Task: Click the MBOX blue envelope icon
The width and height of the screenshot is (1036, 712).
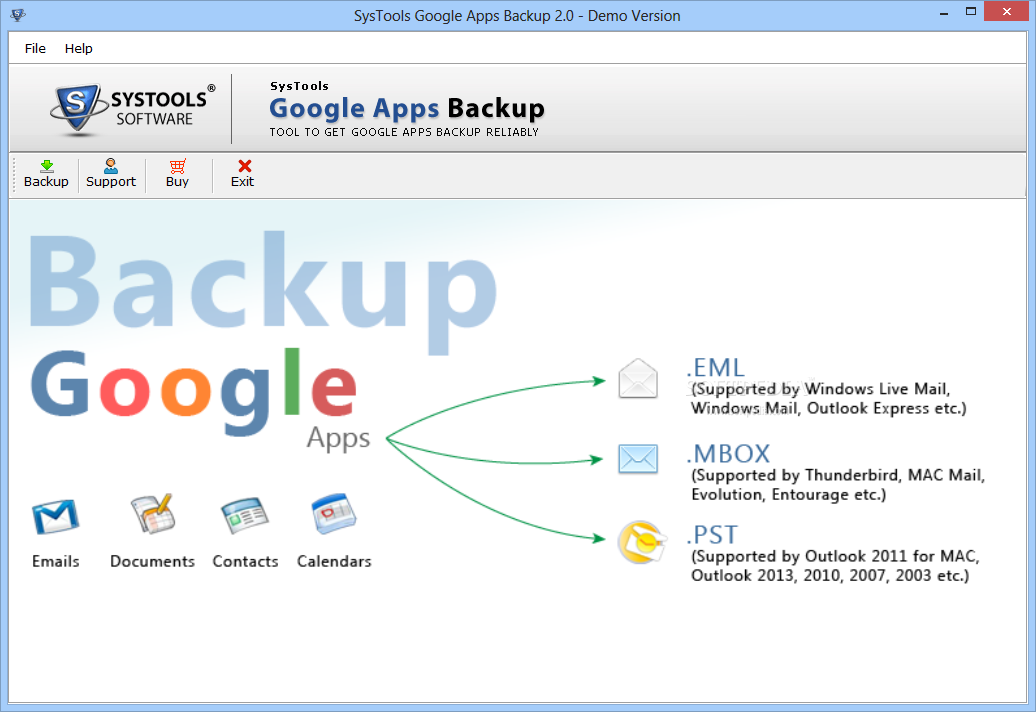Action: [x=638, y=459]
